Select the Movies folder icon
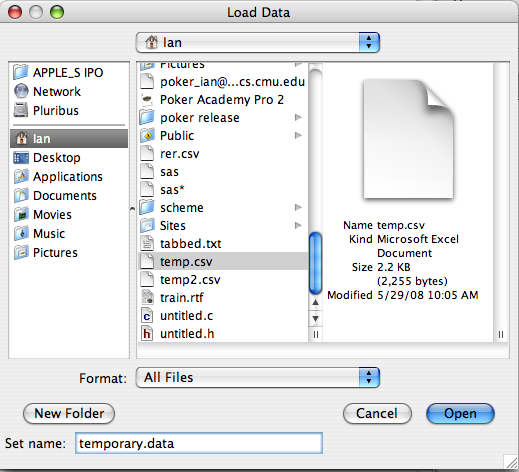Viewport: 519px width, 472px height. tap(21, 214)
